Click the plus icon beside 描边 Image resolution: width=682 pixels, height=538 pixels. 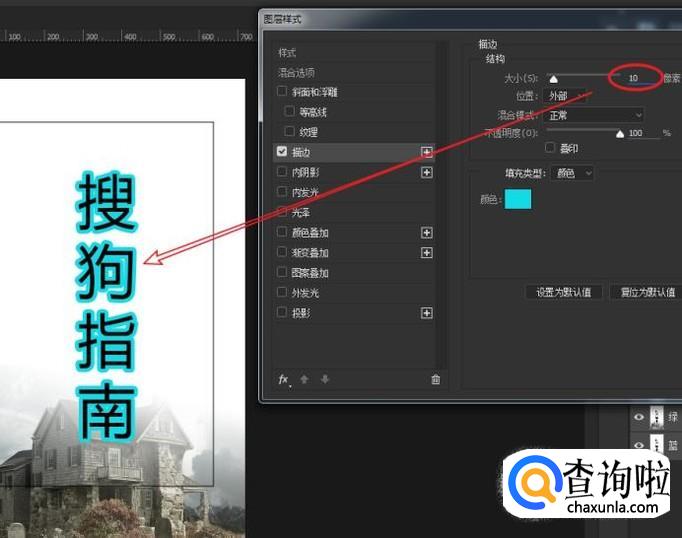[427, 152]
